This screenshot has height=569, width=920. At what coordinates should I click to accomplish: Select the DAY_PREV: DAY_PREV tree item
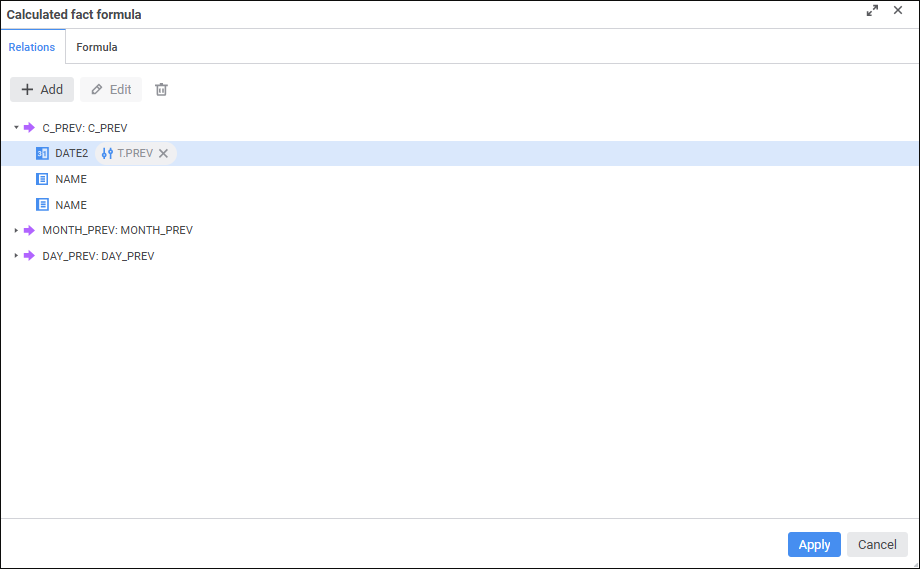click(x=98, y=256)
